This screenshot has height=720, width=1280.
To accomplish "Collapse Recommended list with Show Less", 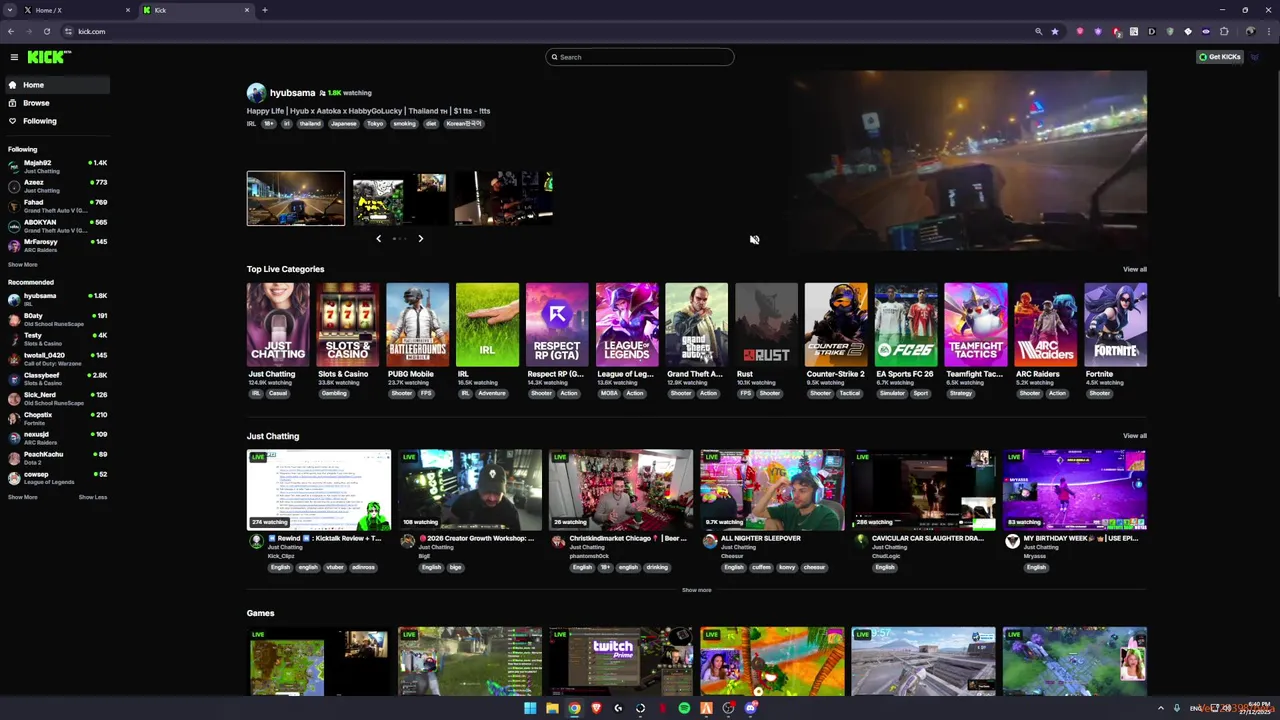I will tap(93, 497).
